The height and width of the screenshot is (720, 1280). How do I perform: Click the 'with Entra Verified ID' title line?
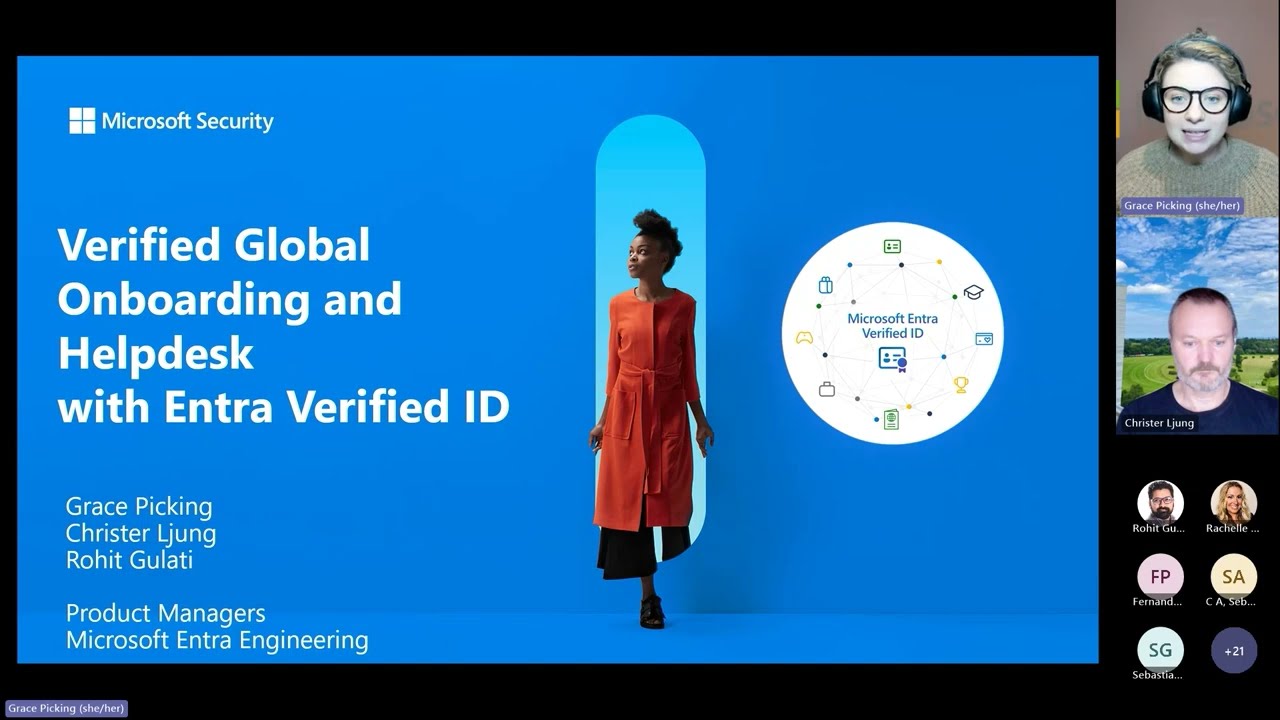coord(284,408)
